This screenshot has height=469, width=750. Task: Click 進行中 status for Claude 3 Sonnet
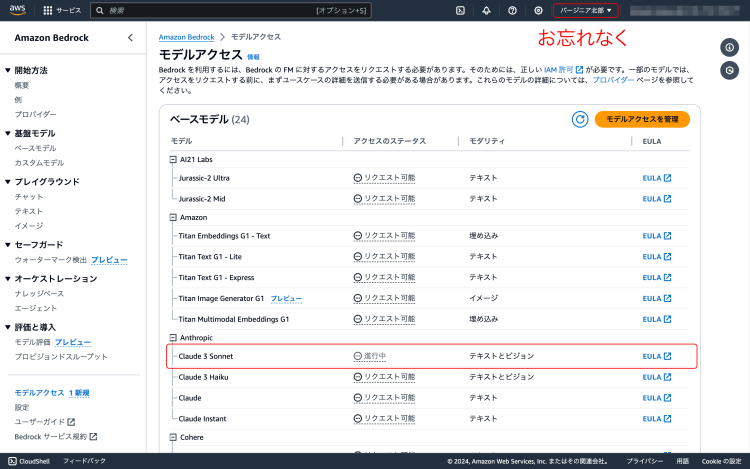(x=370, y=356)
